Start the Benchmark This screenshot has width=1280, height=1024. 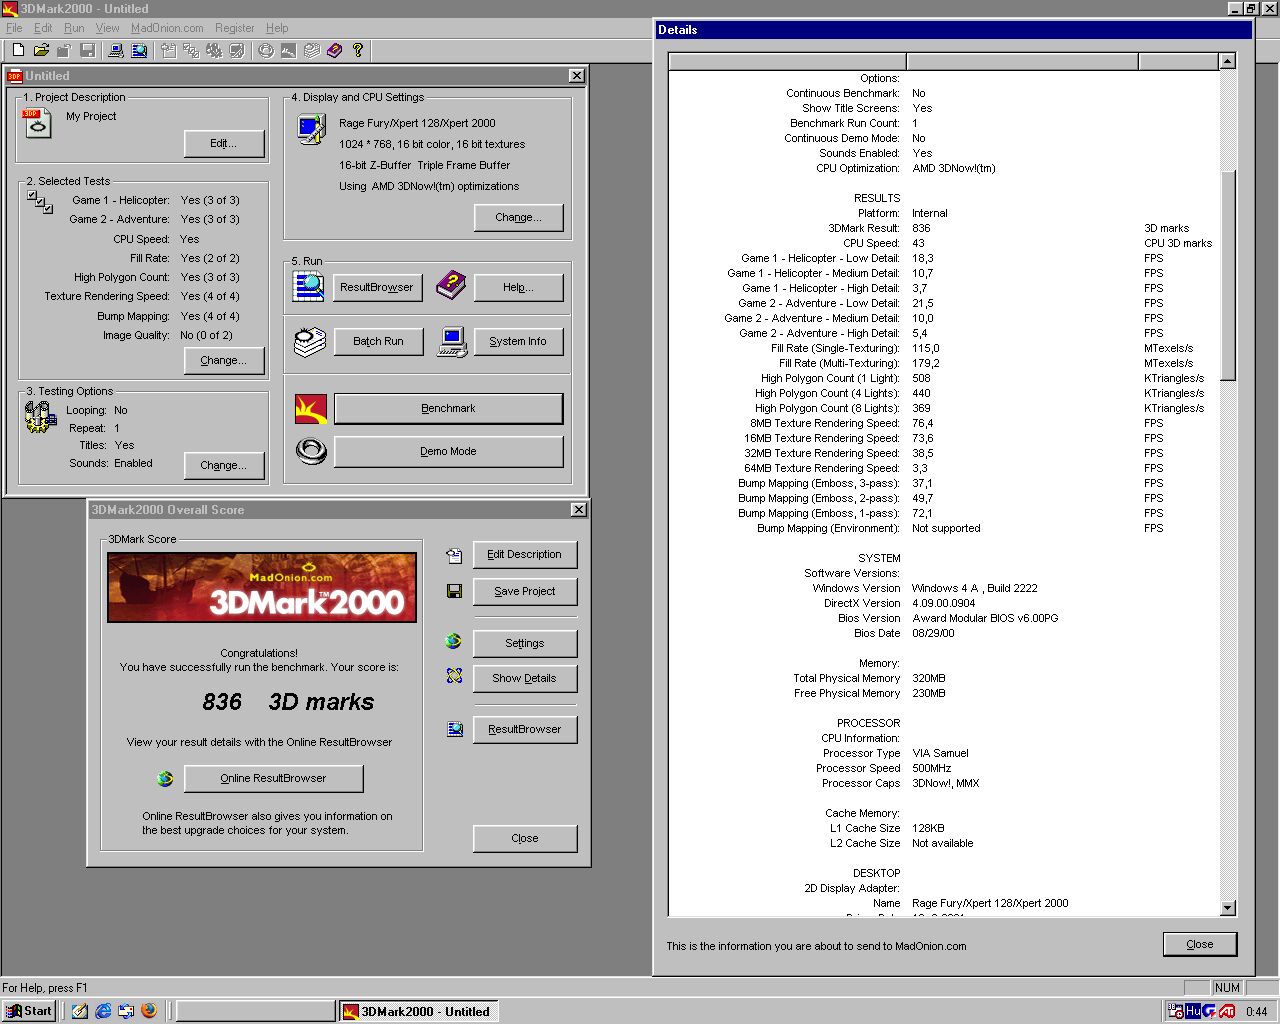448,408
